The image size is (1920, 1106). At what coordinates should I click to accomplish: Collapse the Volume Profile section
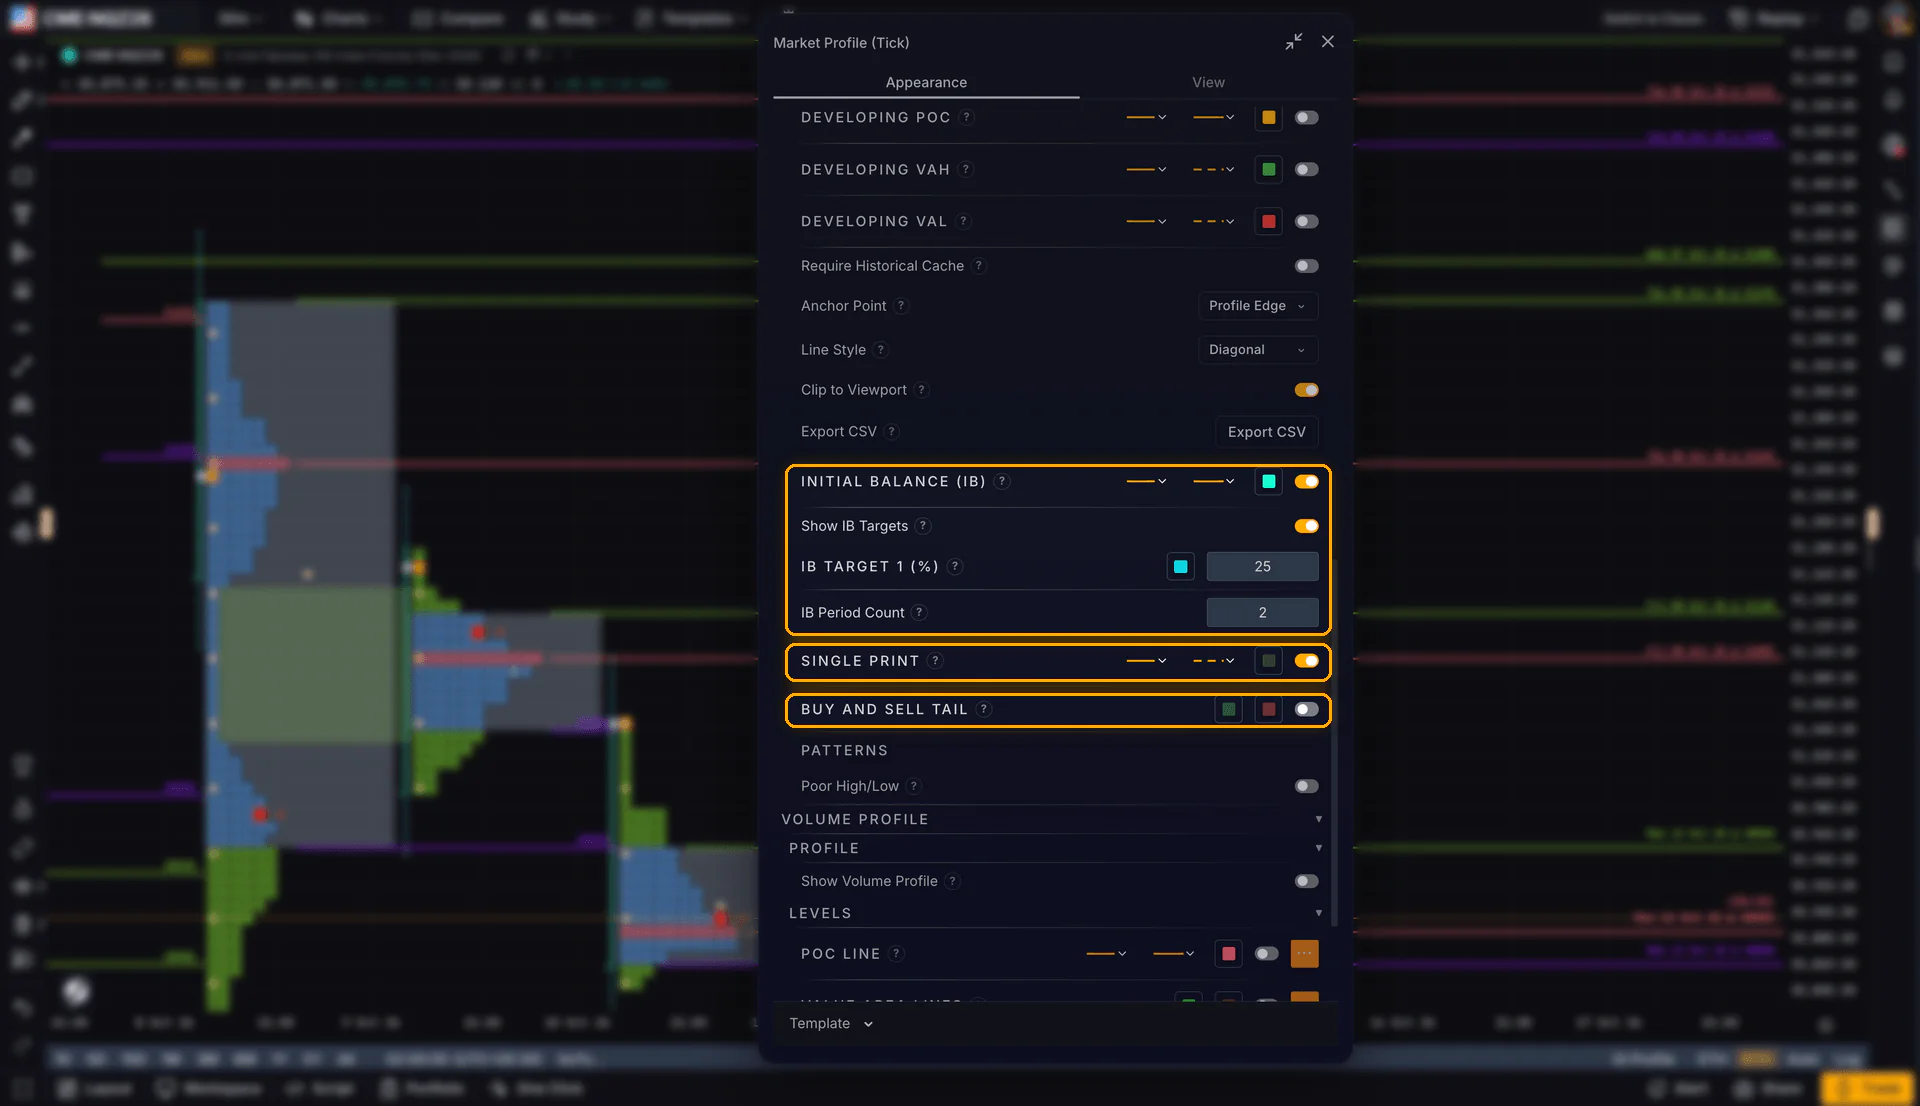tap(1318, 819)
